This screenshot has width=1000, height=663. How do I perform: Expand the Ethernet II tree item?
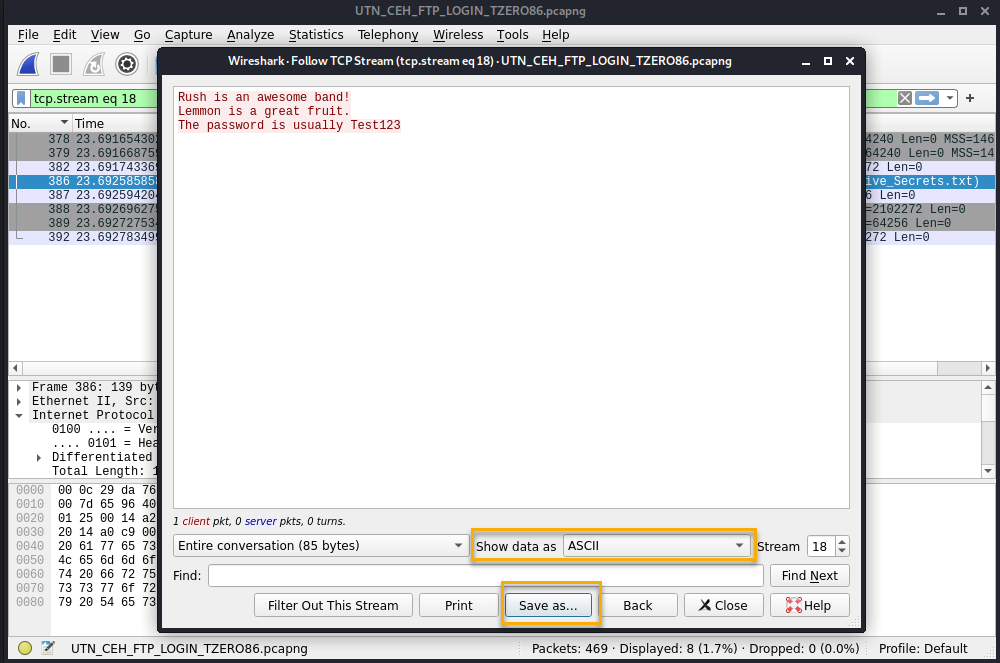coord(19,402)
